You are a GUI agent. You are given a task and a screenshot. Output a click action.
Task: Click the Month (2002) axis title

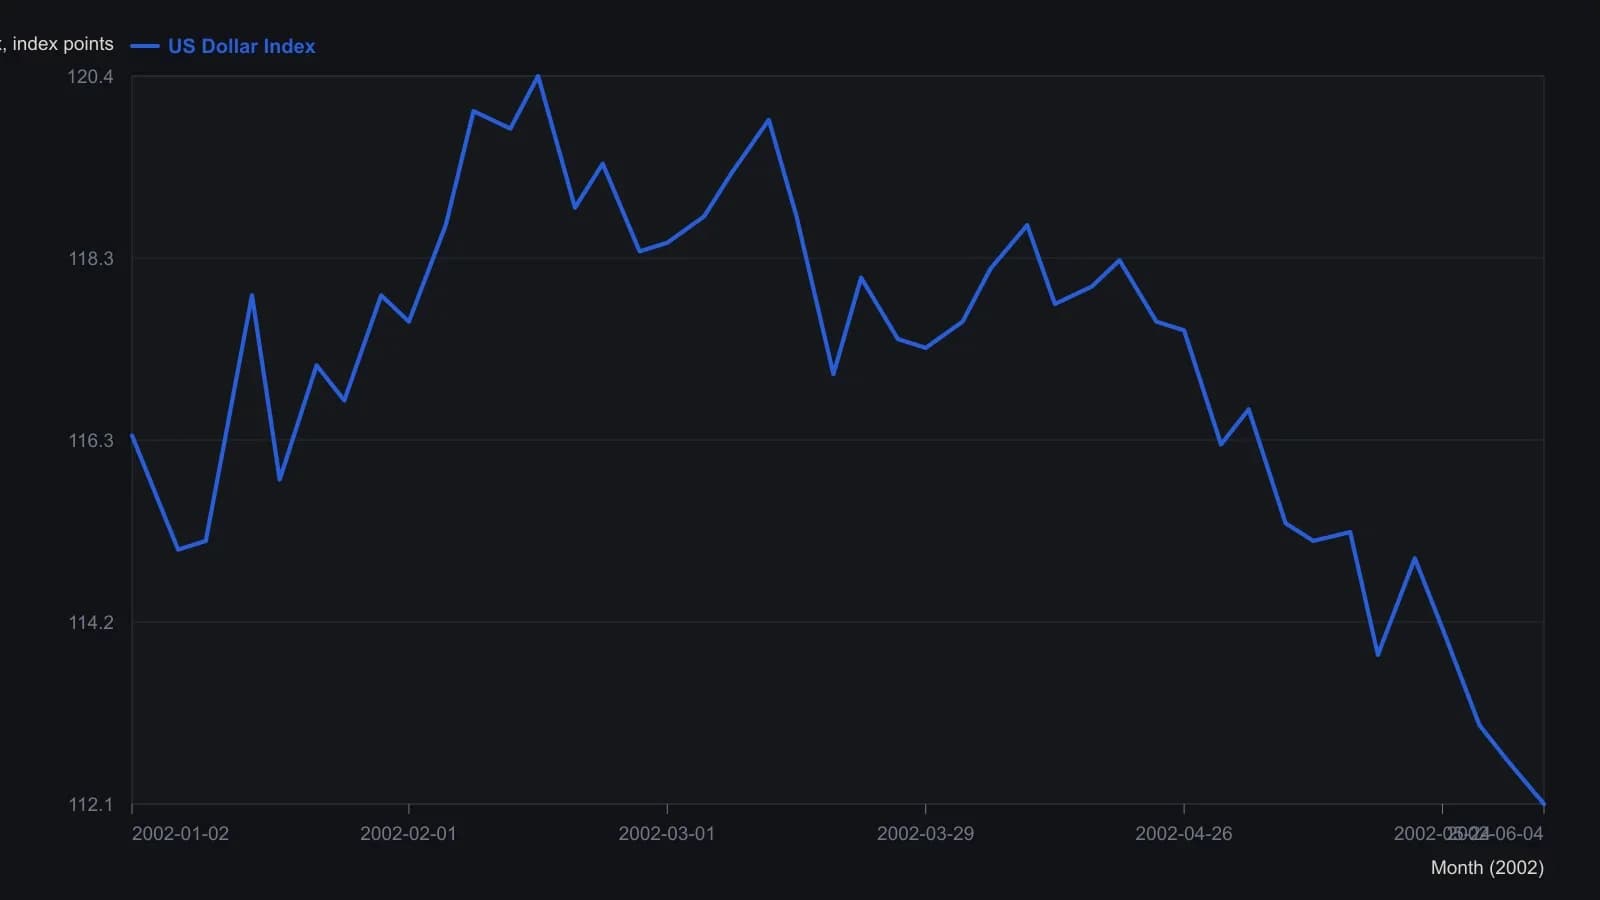[1487, 868]
